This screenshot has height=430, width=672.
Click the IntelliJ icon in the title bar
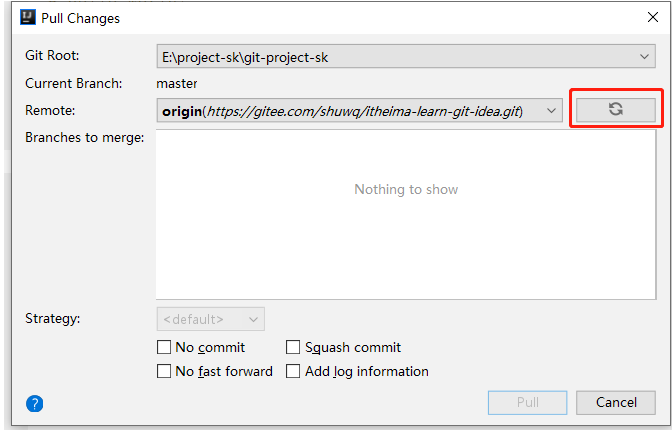pos(28,18)
